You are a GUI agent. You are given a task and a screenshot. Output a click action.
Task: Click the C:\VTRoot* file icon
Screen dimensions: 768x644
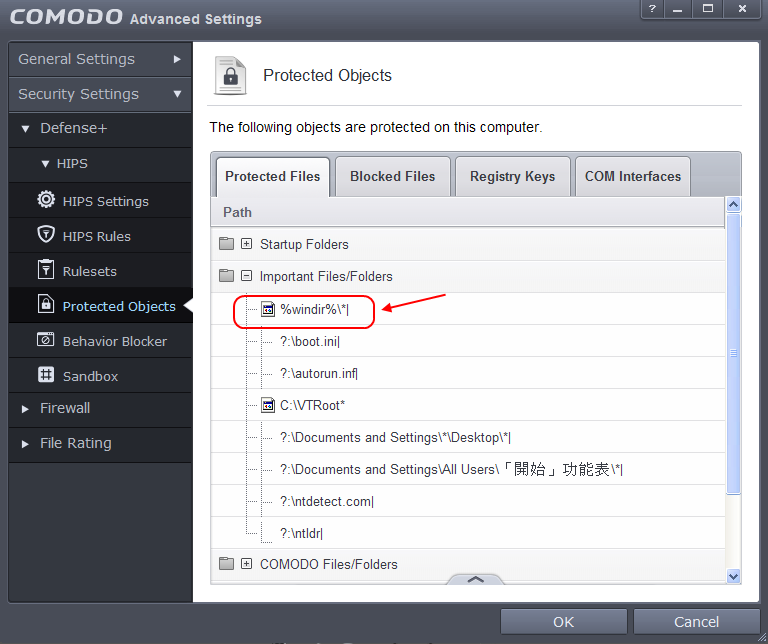[x=268, y=405]
